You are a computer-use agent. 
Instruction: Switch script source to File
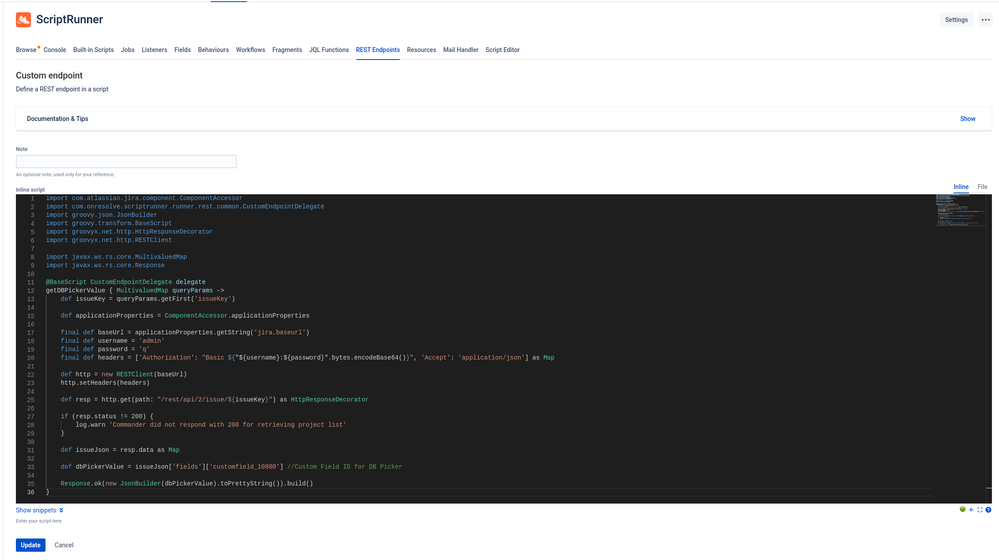[x=982, y=187]
